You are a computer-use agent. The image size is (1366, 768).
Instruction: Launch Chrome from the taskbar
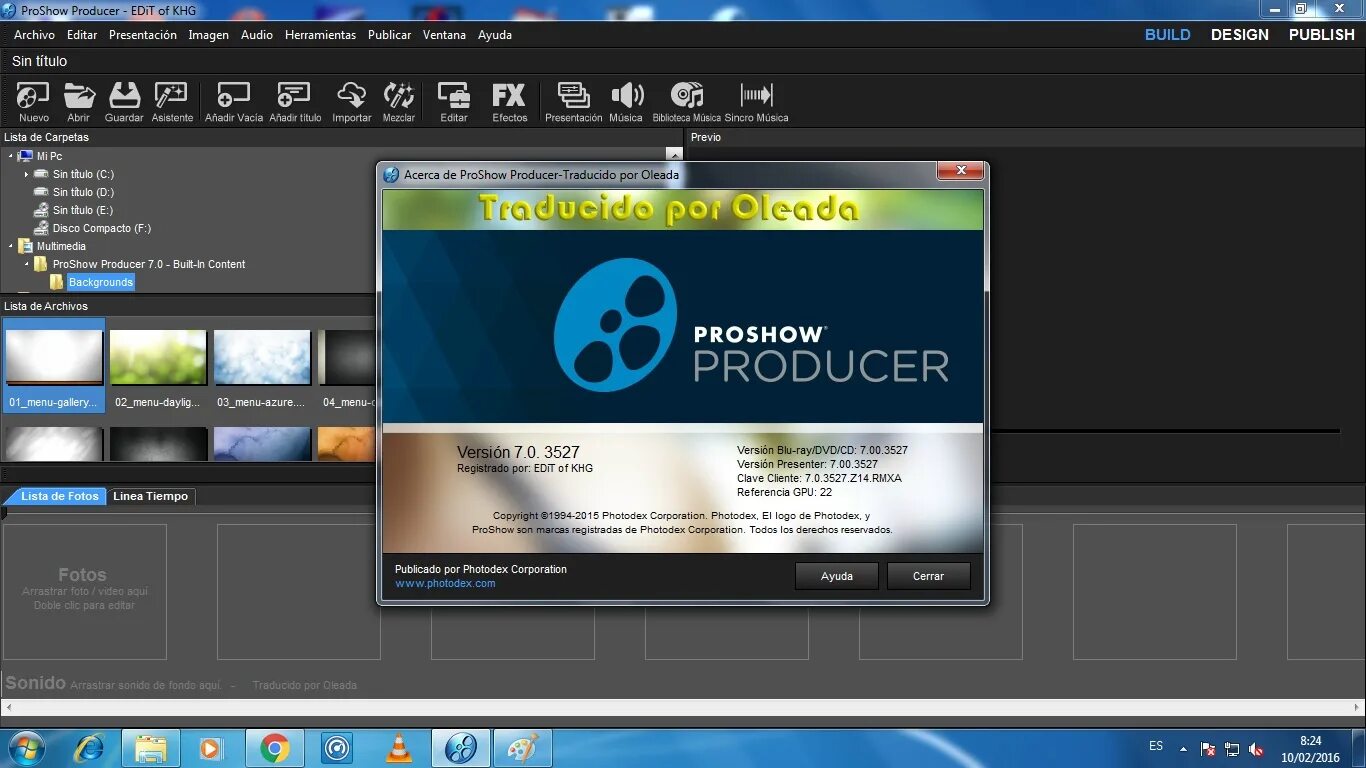(x=275, y=748)
